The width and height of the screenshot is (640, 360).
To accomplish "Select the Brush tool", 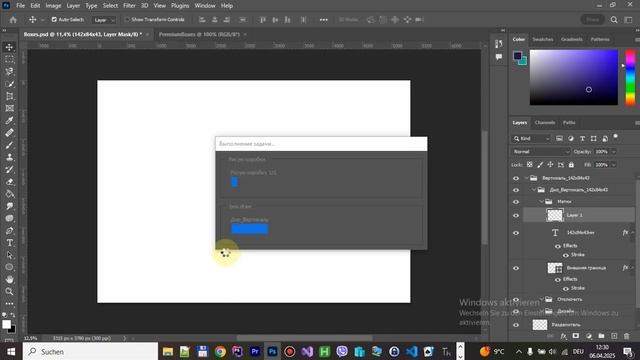I will pos(9,145).
